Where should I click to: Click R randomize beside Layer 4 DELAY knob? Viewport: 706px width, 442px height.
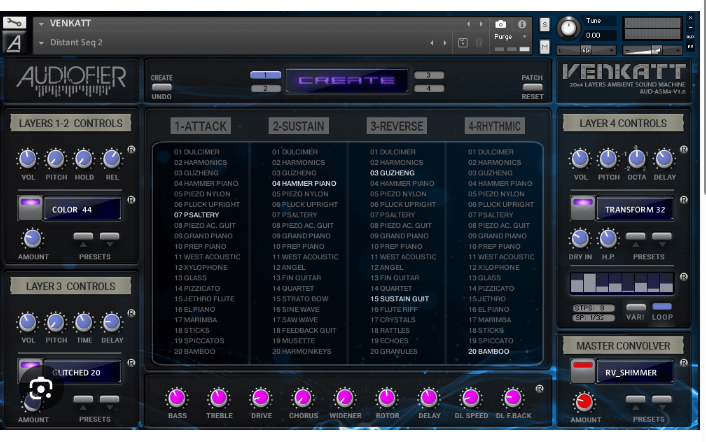[683, 149]
